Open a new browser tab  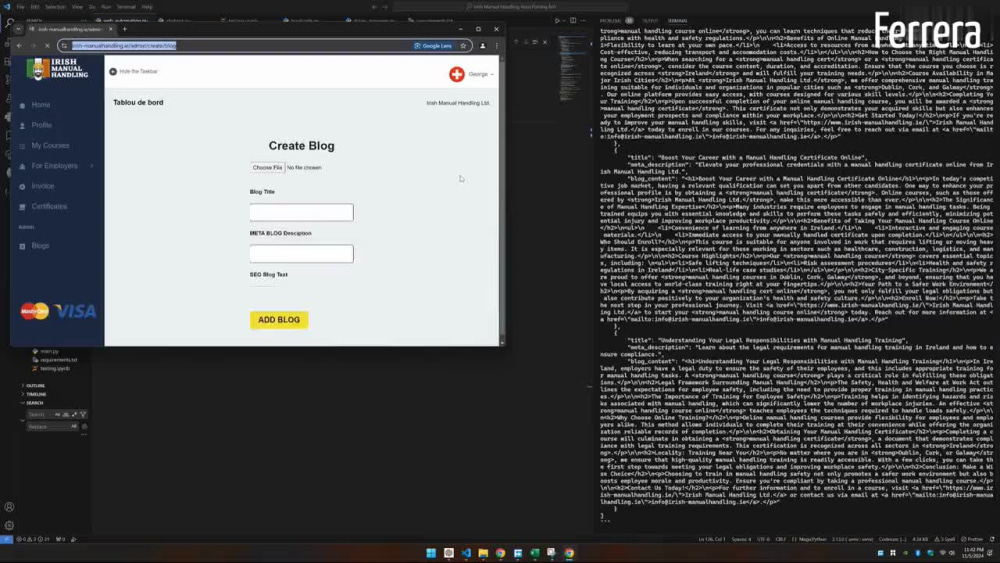click(x=124, y=29)
